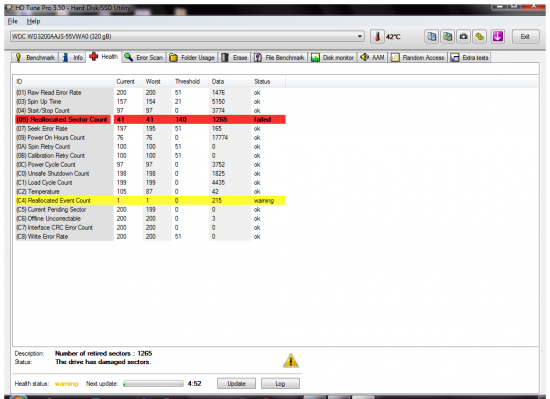Select the Health tab

[x=104, y=57]
